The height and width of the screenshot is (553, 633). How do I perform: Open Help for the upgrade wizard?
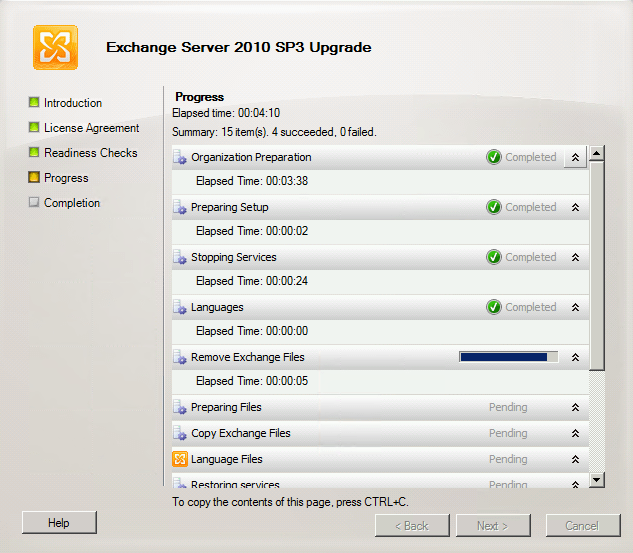tap(59, 523)
